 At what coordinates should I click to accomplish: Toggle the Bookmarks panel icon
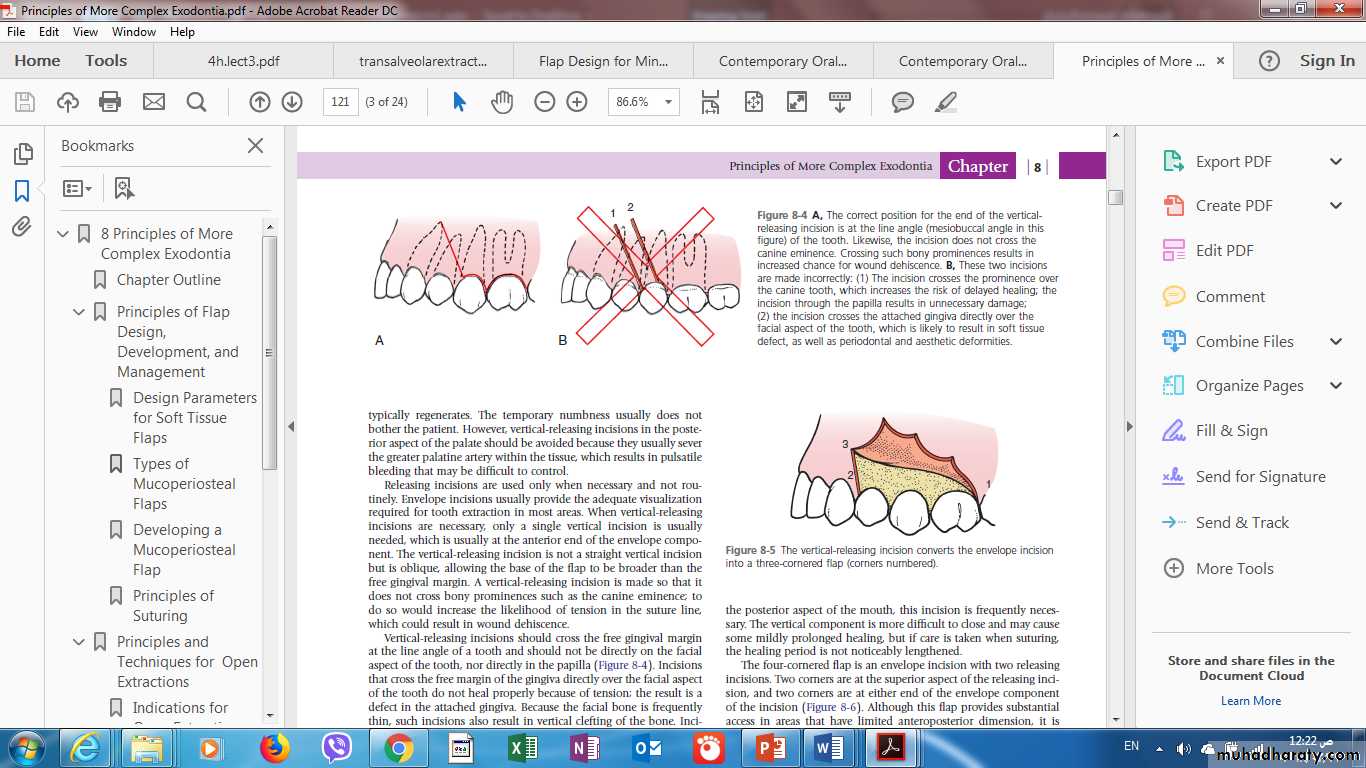point(22,190)
